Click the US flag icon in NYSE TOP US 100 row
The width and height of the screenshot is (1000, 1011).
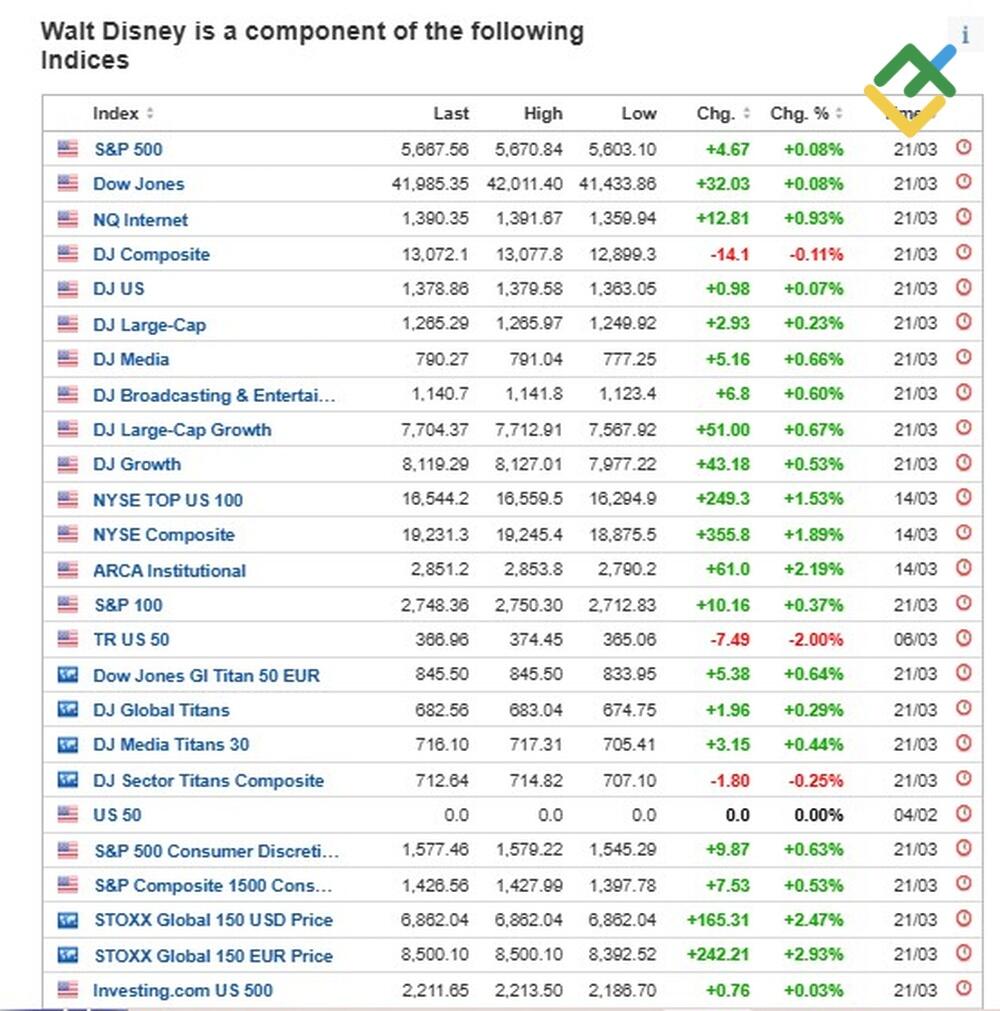(68, 499)
